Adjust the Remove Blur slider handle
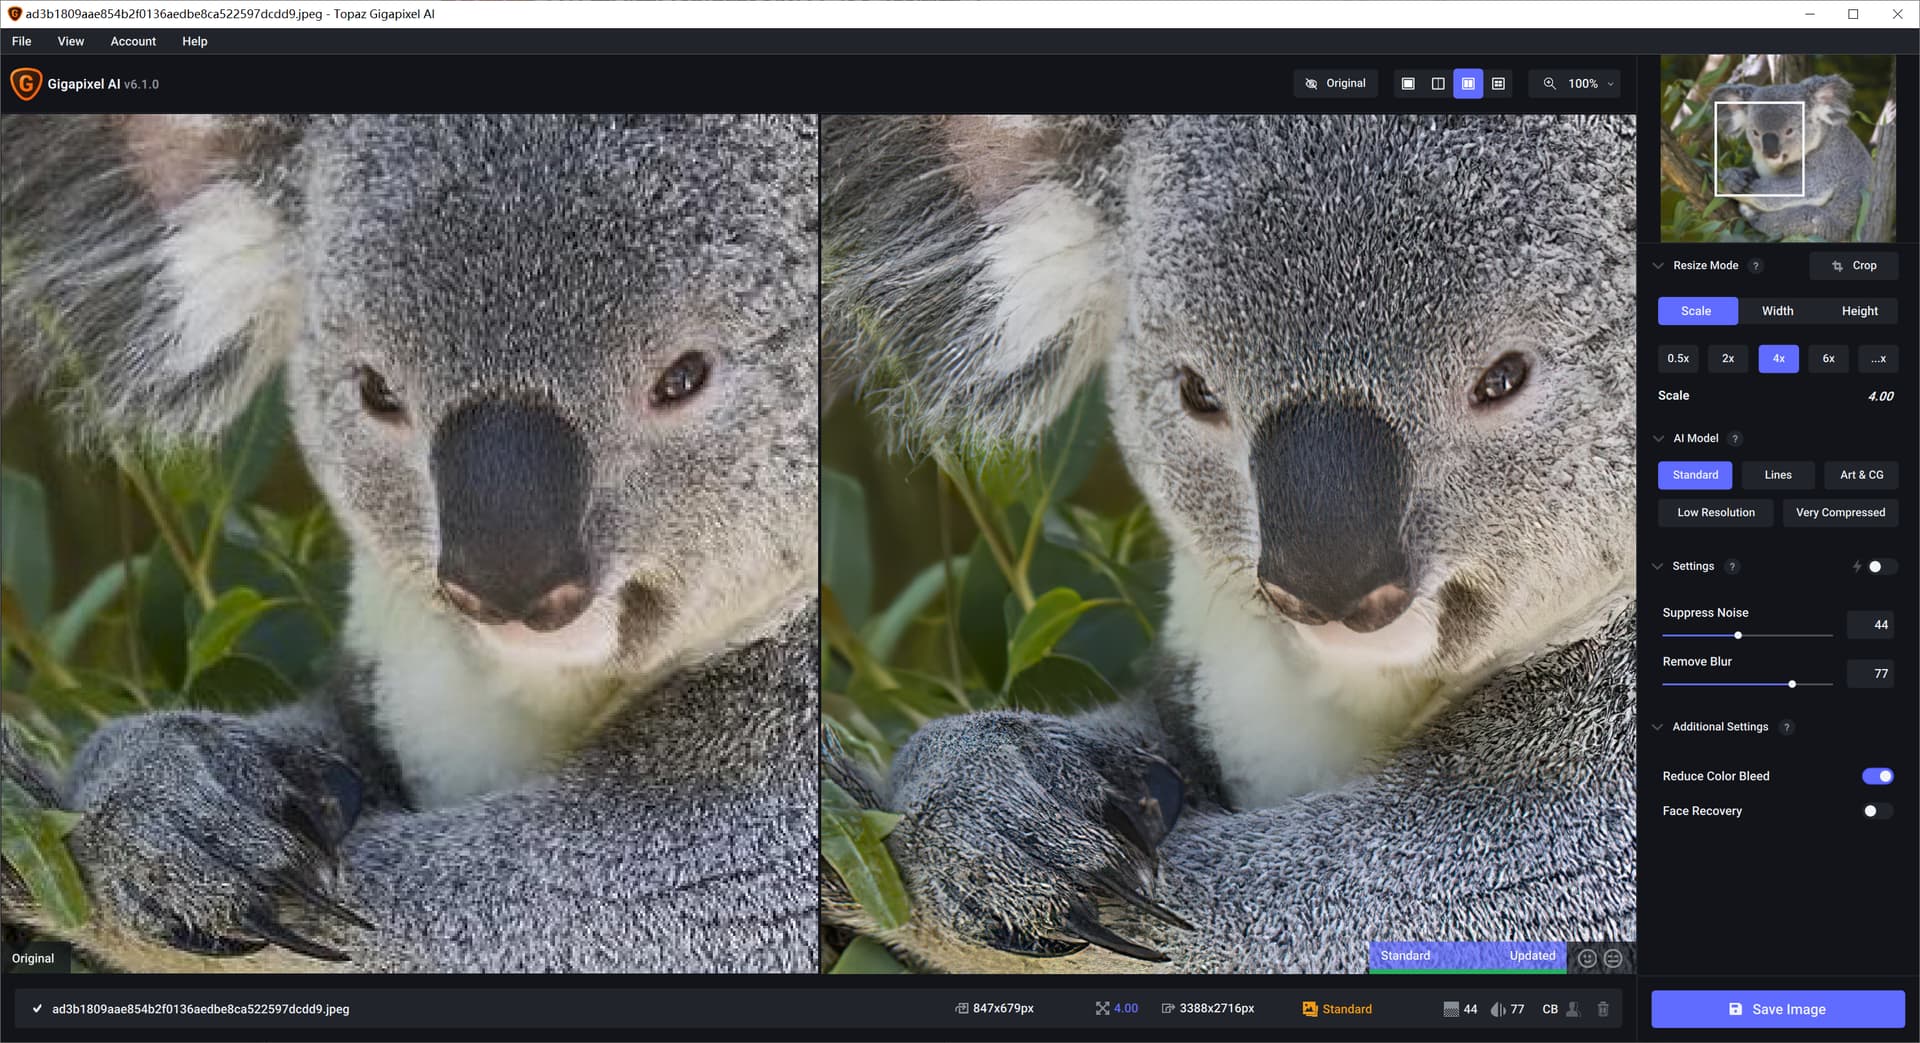Viewport: 1920px width, 1043px height. pos(1792,684)
